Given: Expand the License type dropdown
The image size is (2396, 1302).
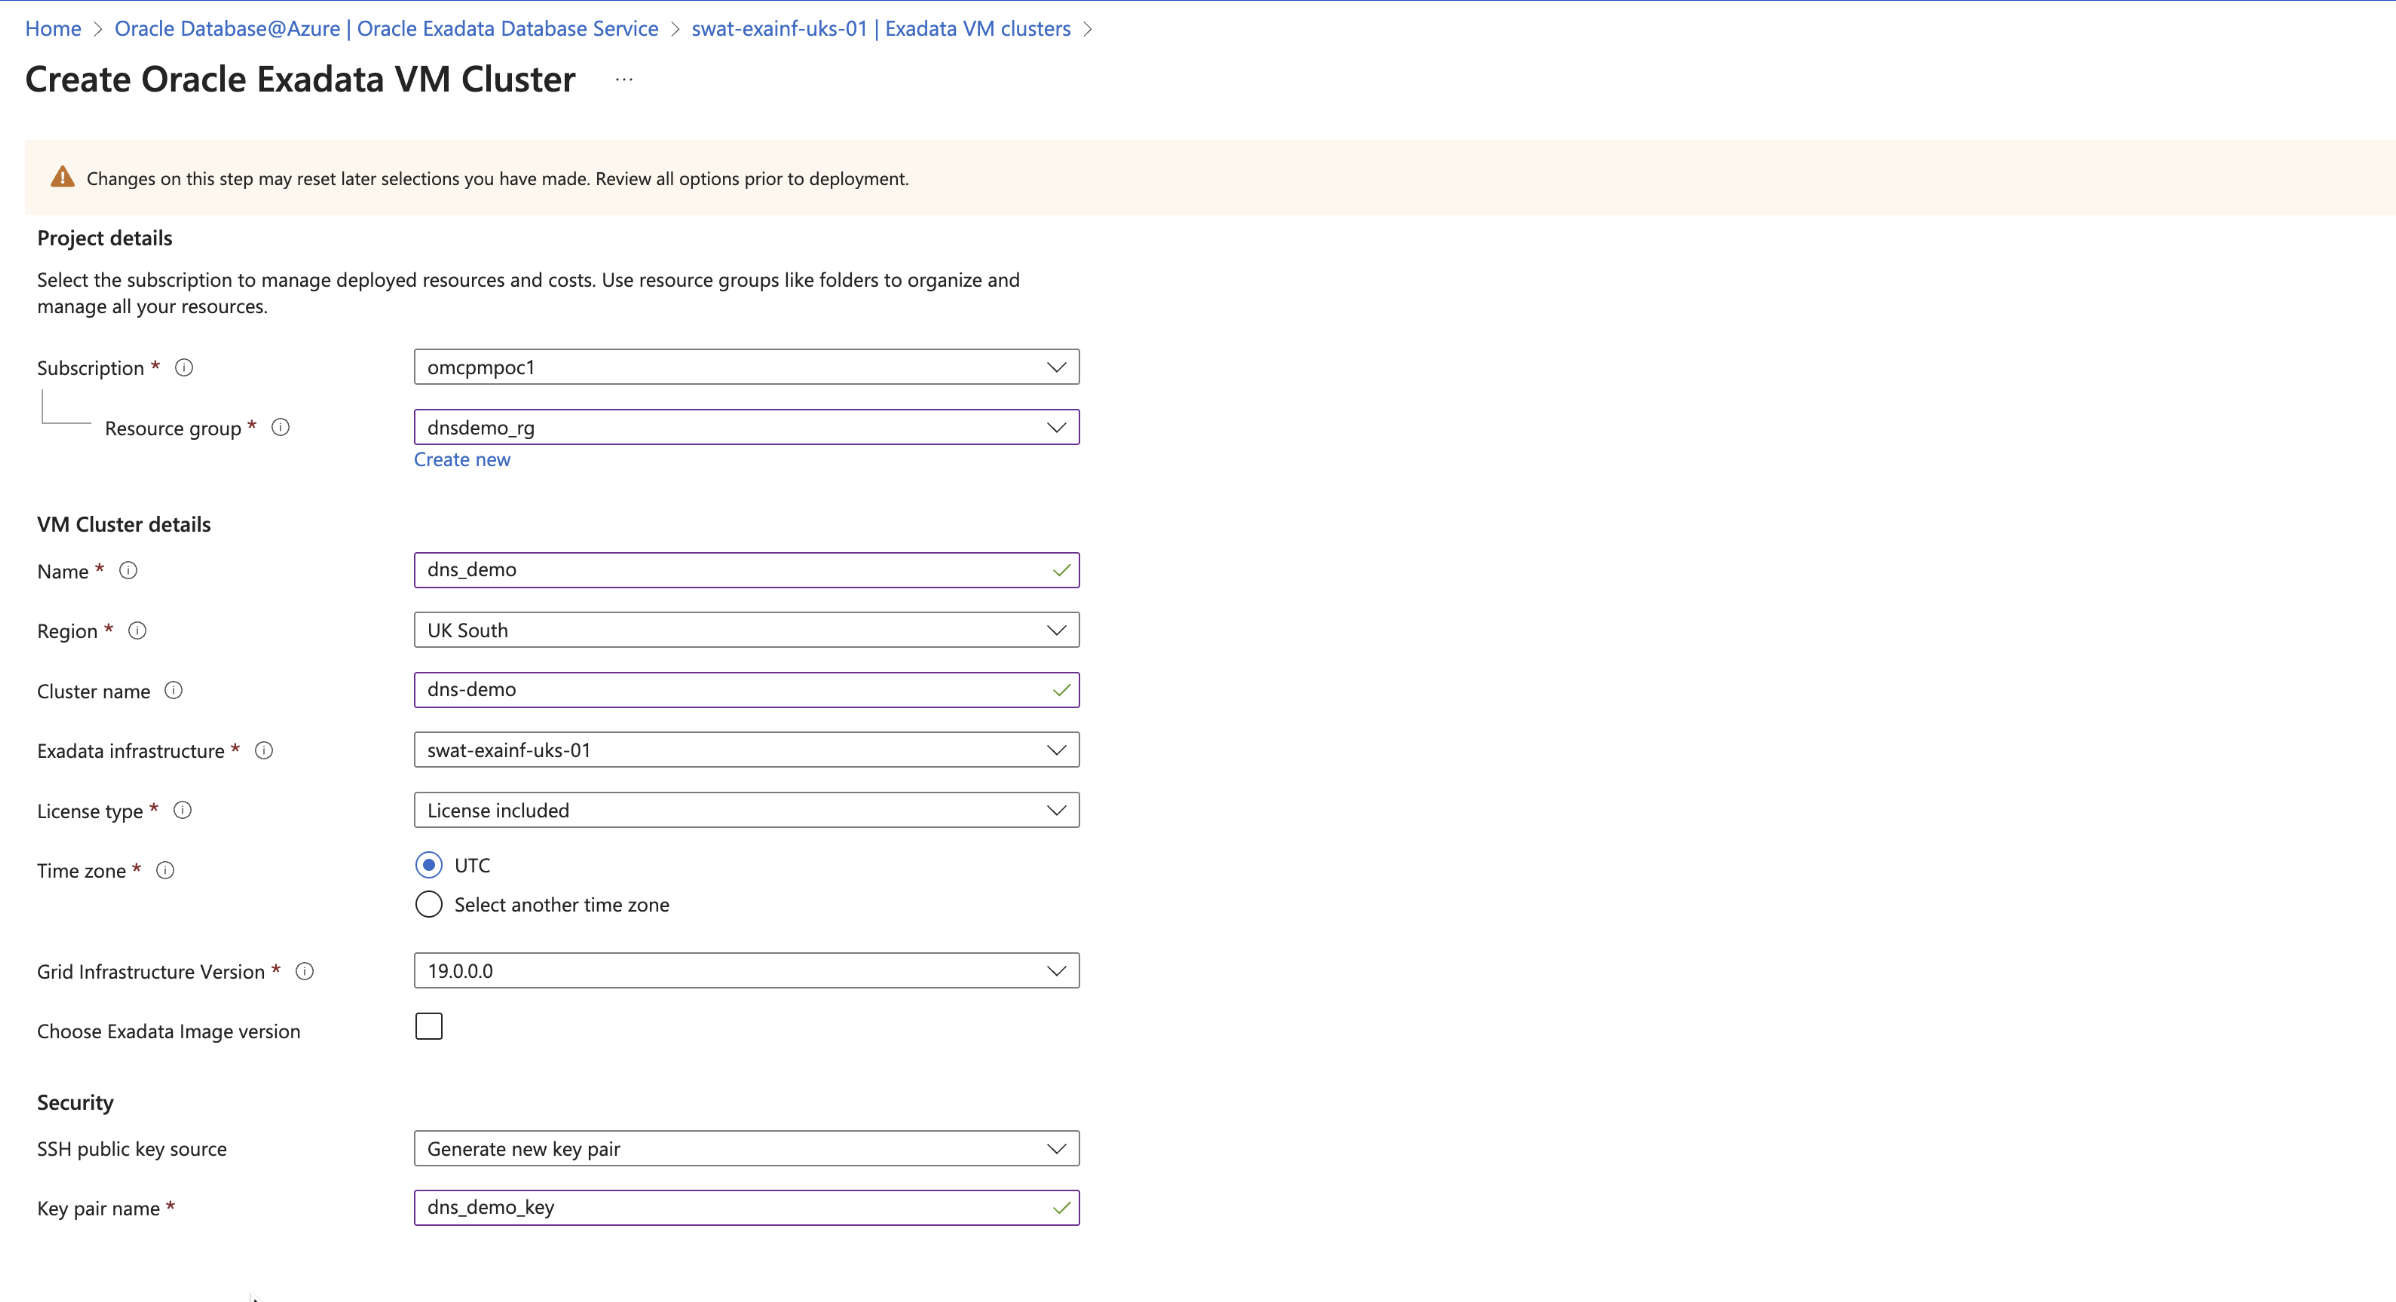Looking at the screenshot, I should (746, 810).
